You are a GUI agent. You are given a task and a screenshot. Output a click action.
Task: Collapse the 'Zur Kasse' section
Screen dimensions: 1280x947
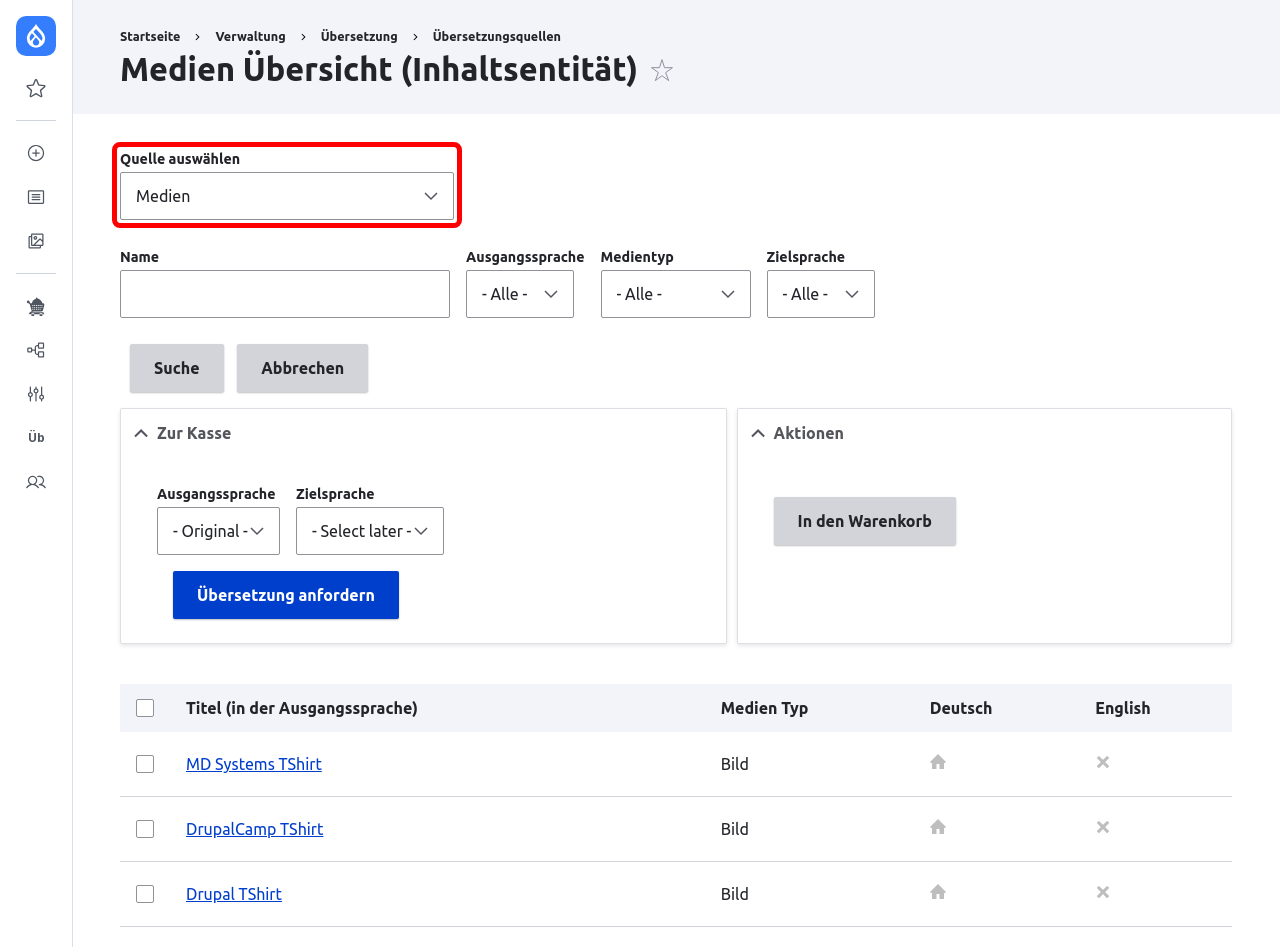(182, 433)
